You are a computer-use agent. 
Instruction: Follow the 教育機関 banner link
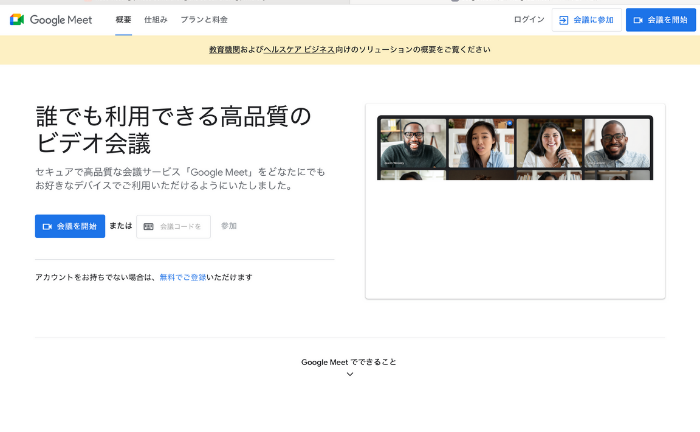pos(225,50)
